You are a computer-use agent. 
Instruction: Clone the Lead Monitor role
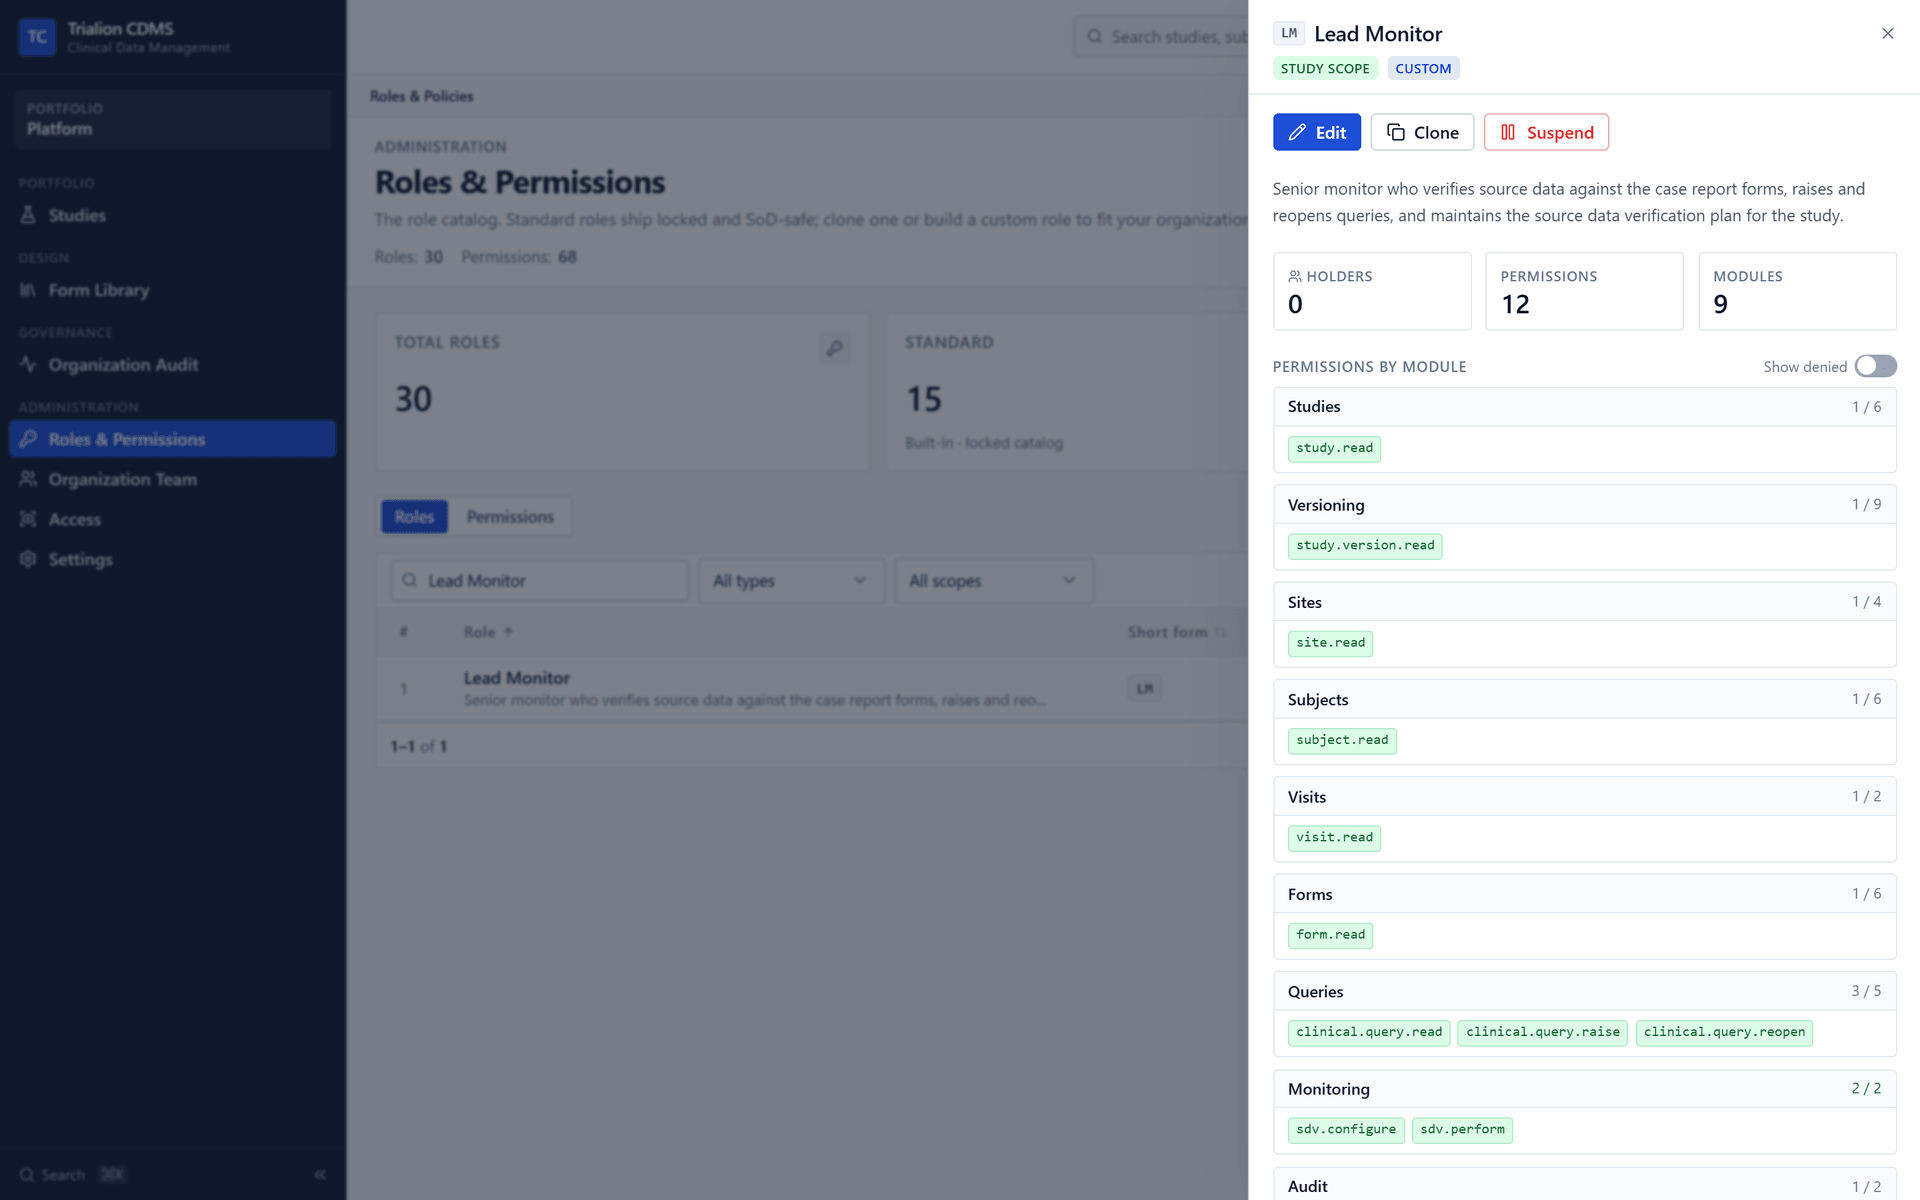tap(1422, 132)
